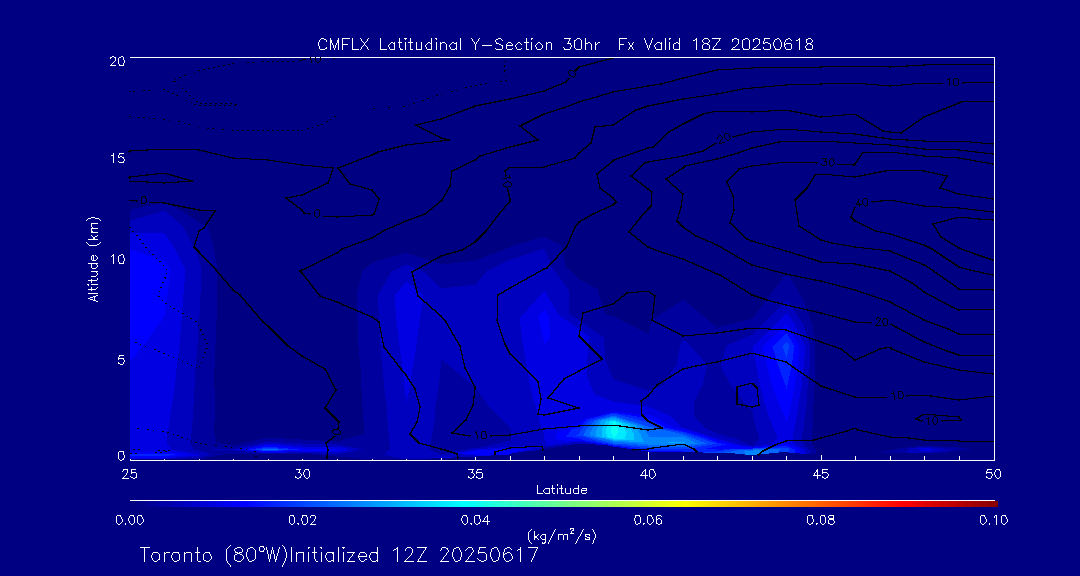
Task: Click color scale value "0.08"
Action: point(822,520)
